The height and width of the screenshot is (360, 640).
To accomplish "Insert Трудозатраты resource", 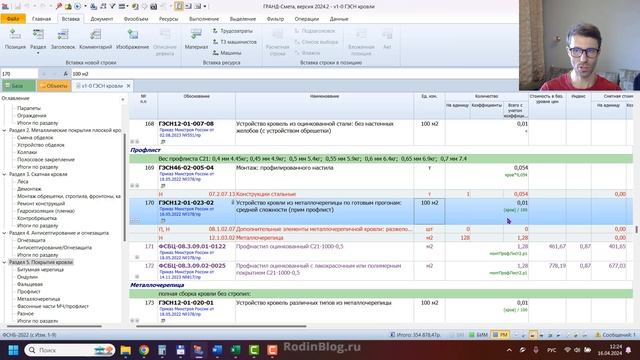I will [233, 31].
